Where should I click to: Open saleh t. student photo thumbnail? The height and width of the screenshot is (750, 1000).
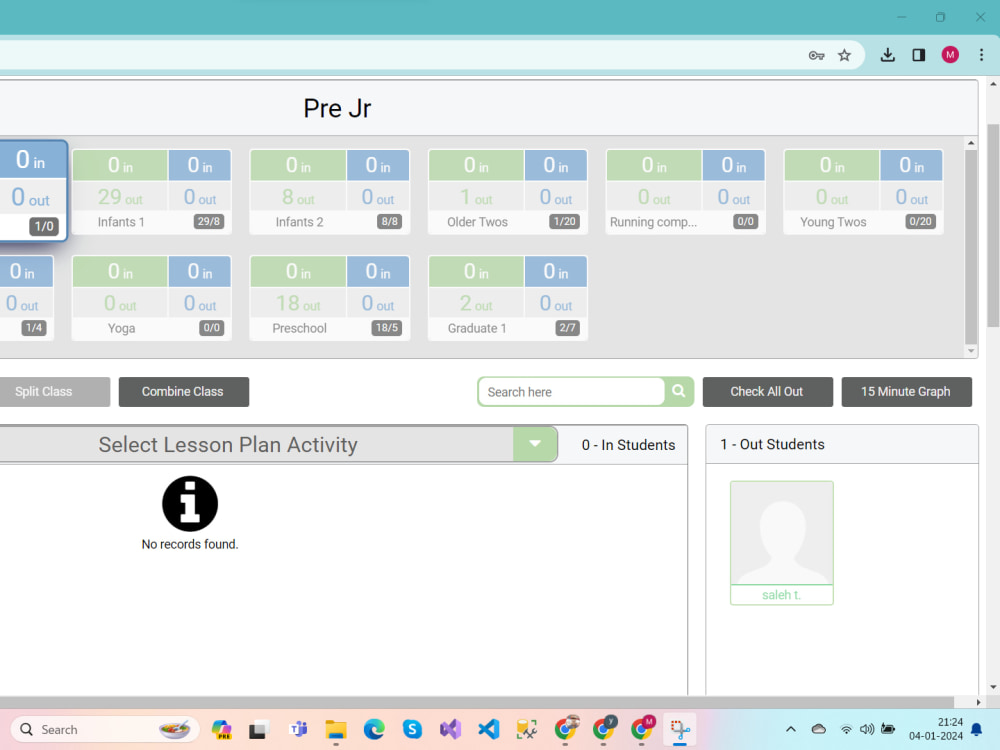coord(782,533)
